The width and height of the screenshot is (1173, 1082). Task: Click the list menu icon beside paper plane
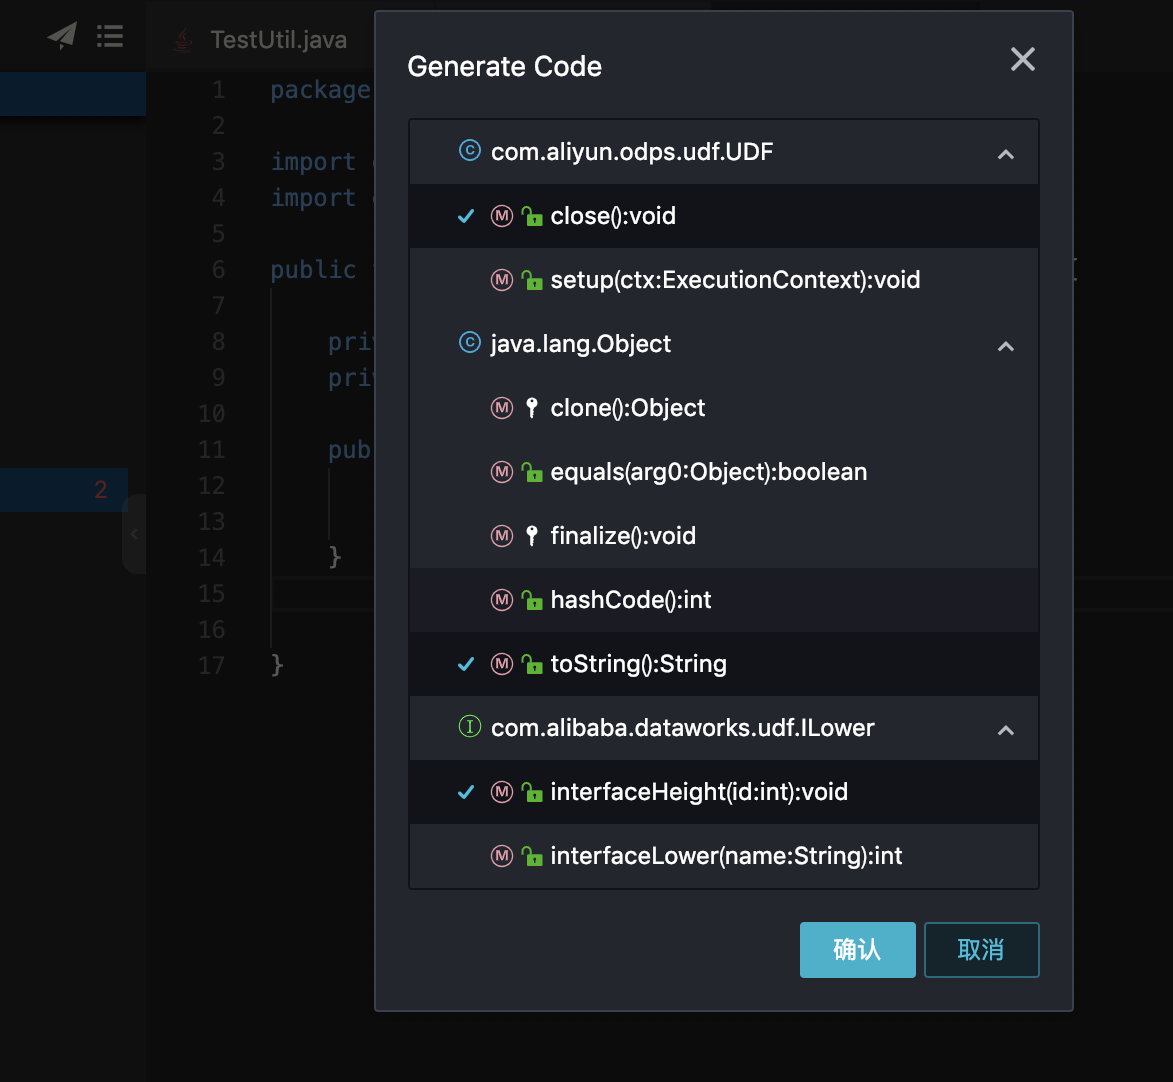click(x=110, y=37)
